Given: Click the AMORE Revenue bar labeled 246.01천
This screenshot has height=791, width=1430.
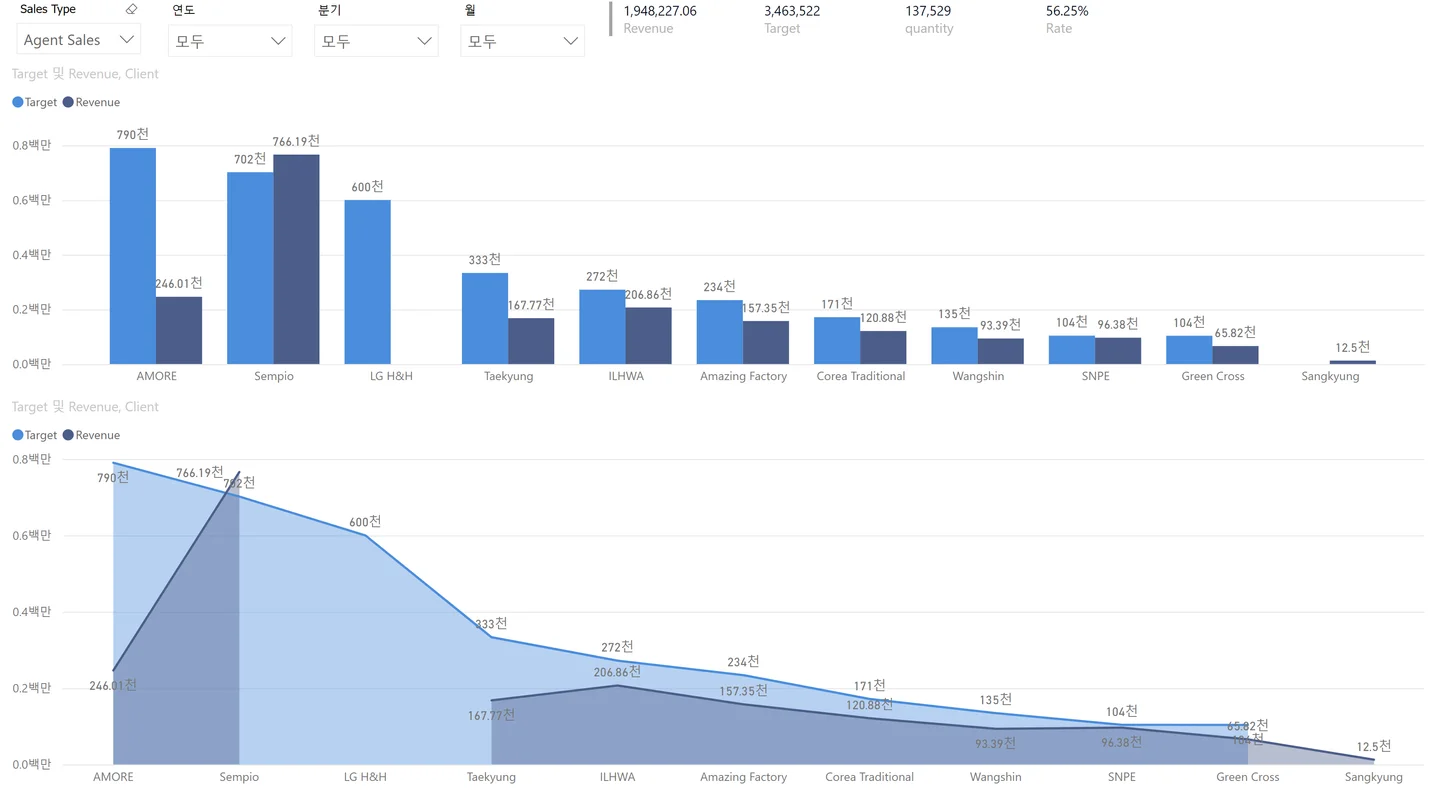Looking at the screenshot, I should (x=179, y=330).
